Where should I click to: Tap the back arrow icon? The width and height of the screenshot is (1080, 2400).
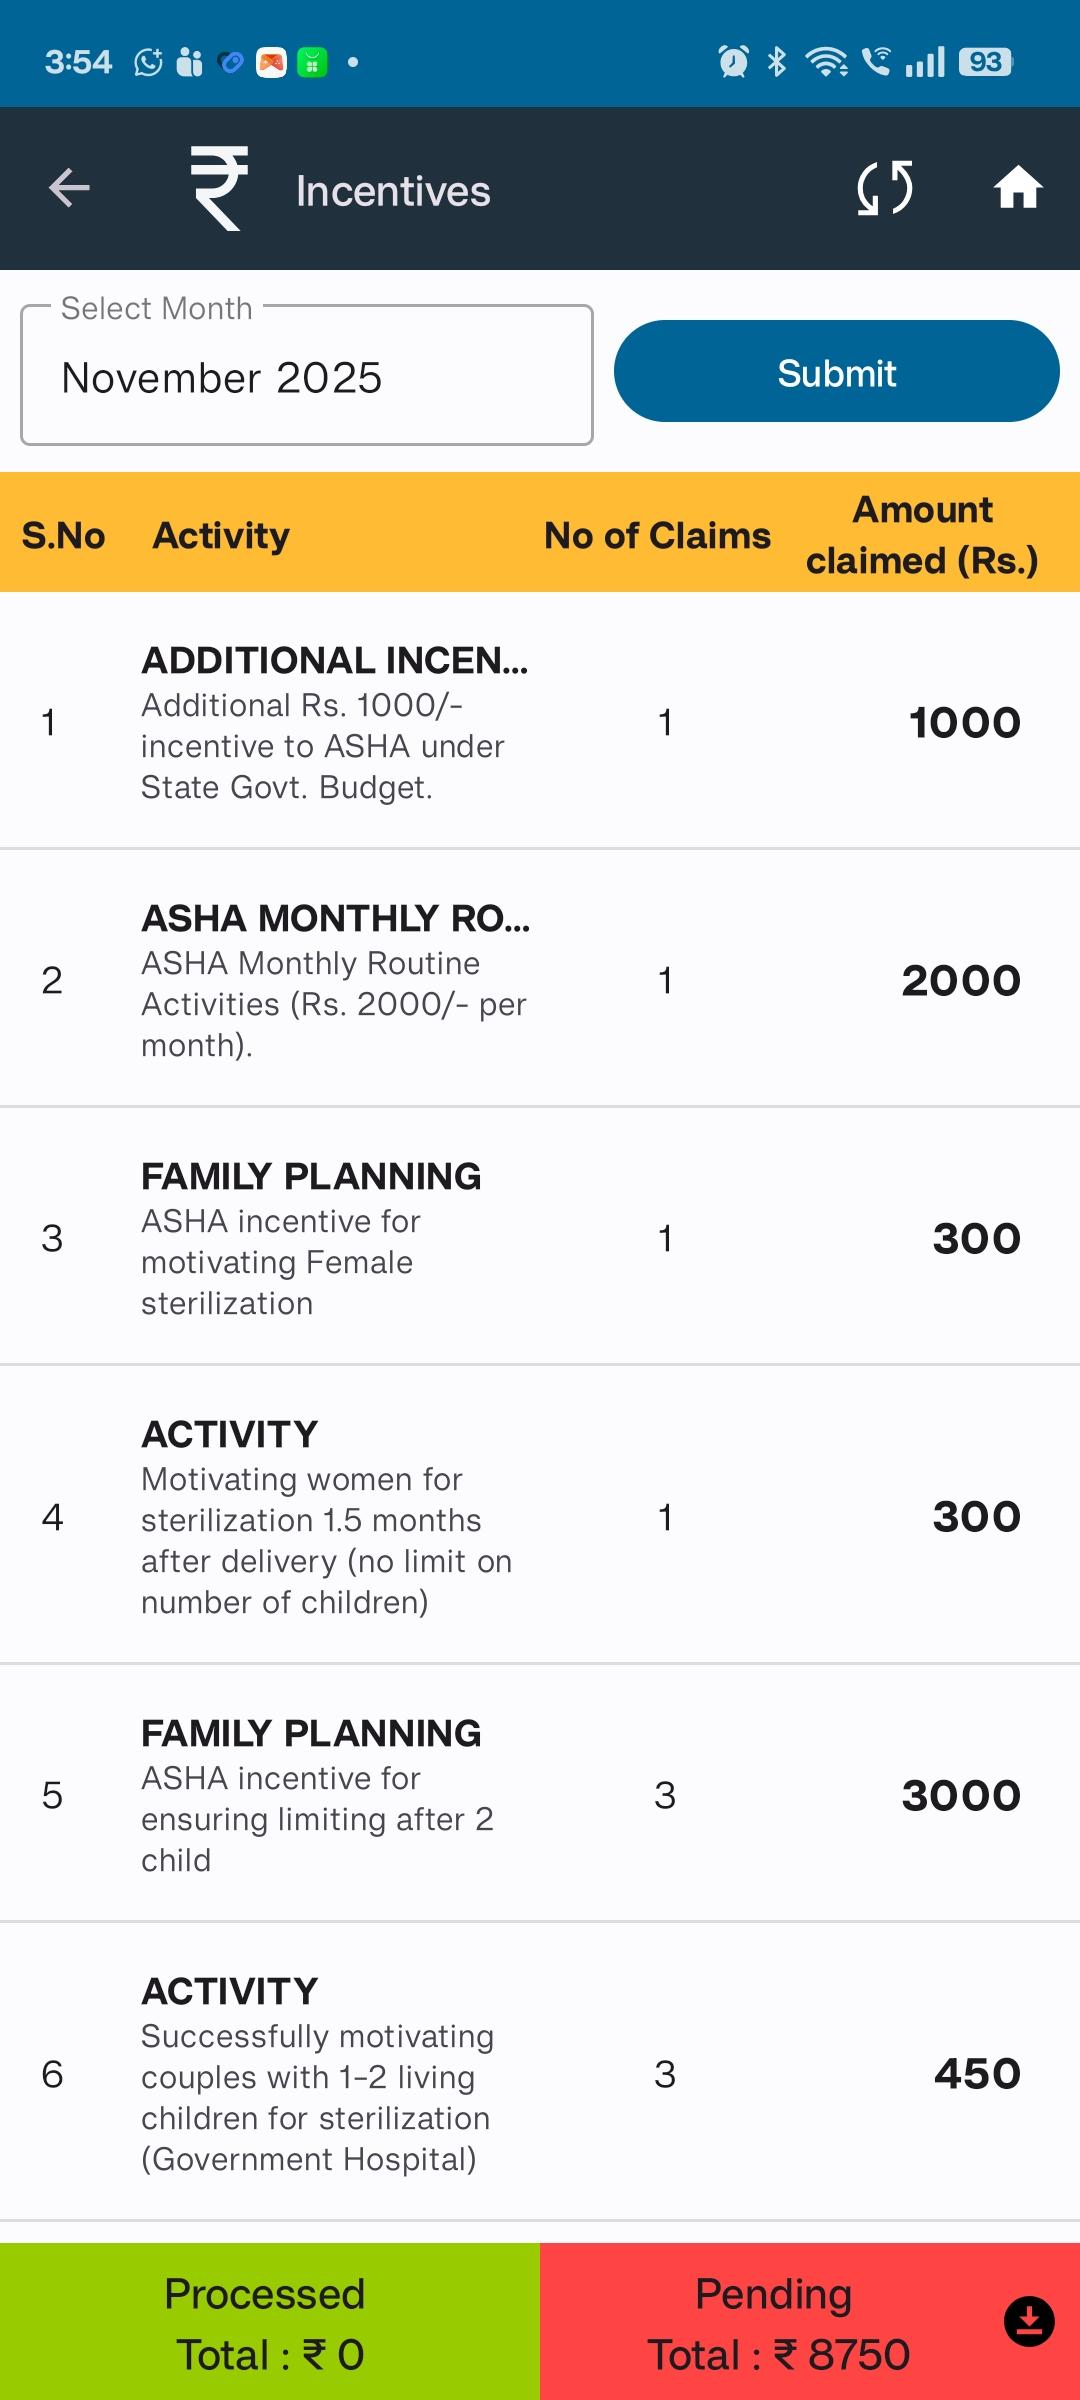click(69, 188)
